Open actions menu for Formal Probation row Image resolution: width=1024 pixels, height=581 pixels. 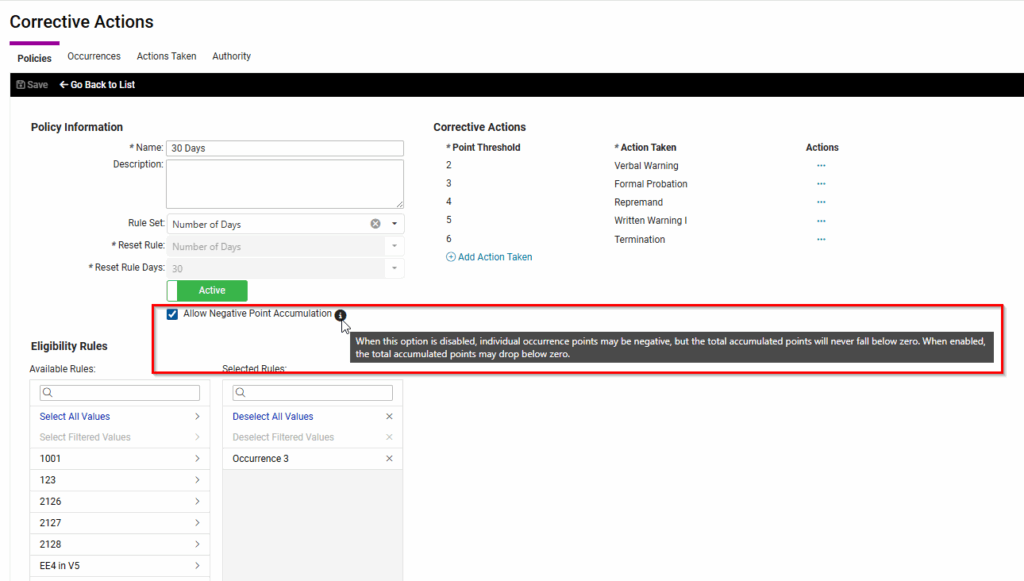(x=821, y=184)
